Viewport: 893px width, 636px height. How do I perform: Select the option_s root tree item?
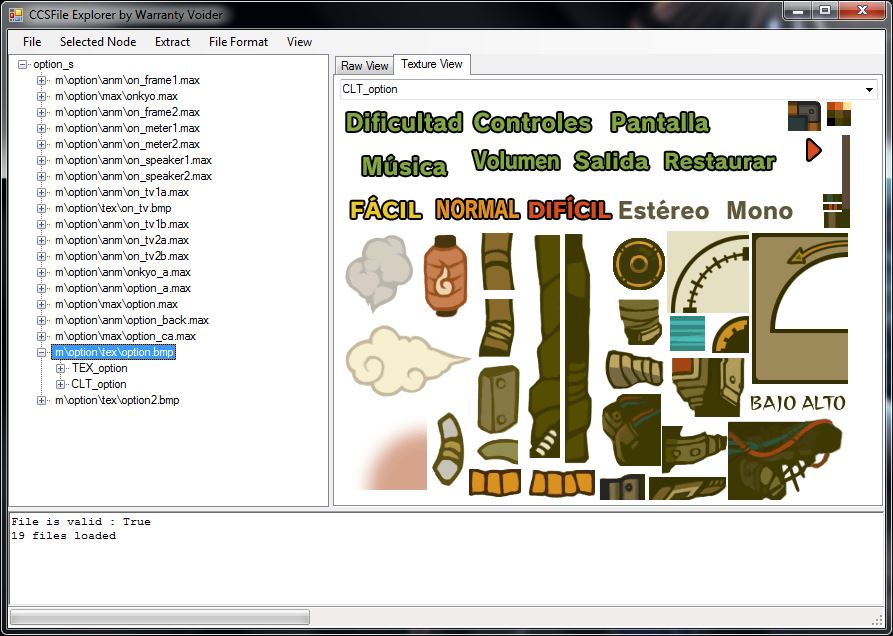tap(54, 64)
